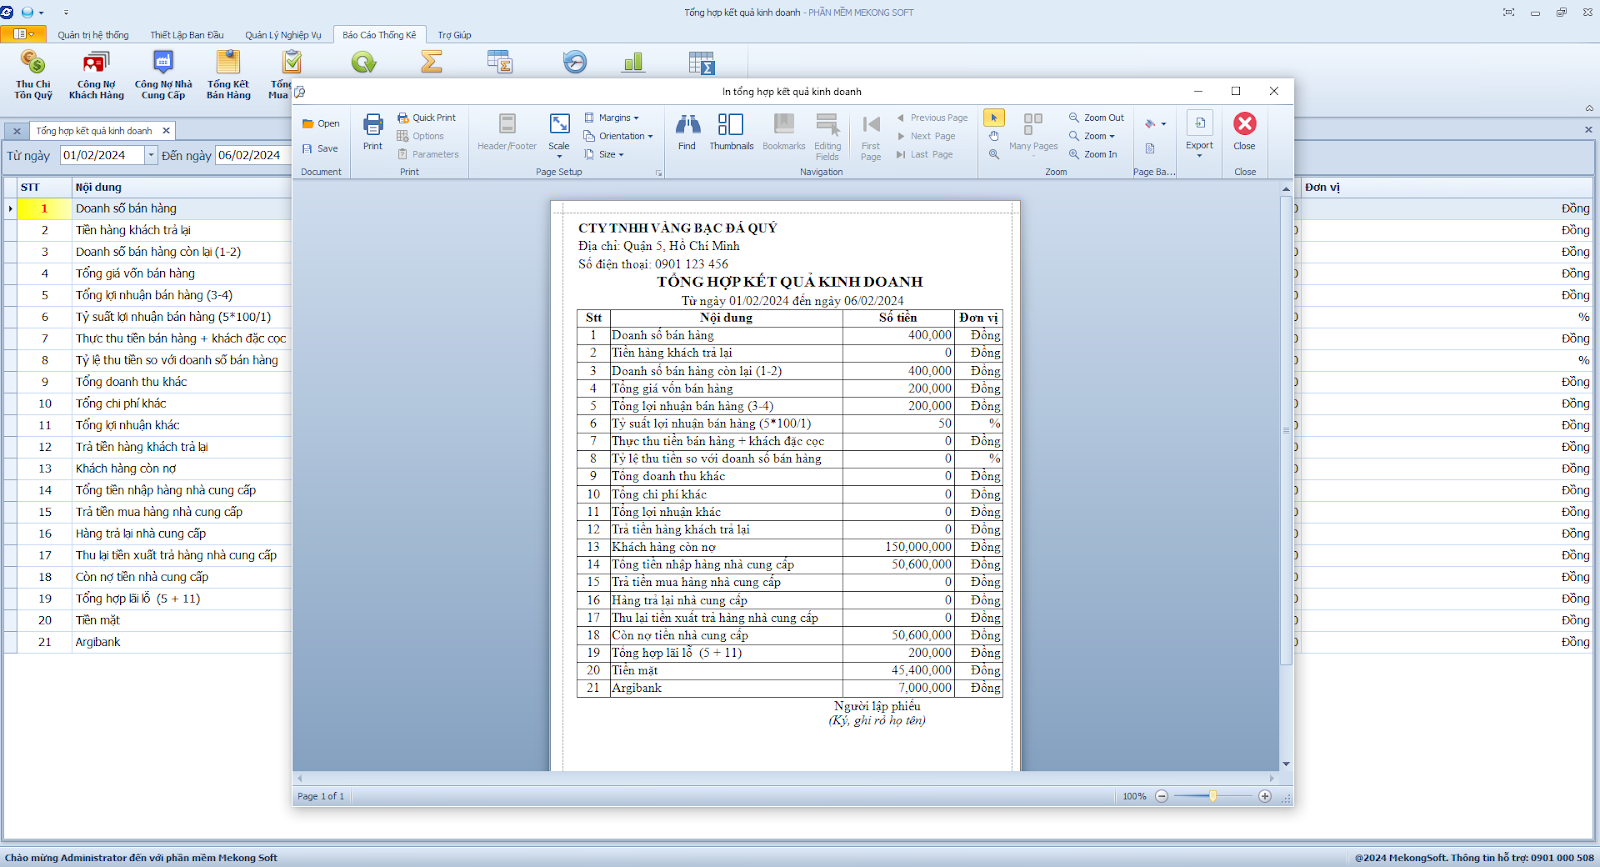This screenshot has height=867, width=1600.
Task: Go to Previous Page in preview
Action: [x=932, y=117]
